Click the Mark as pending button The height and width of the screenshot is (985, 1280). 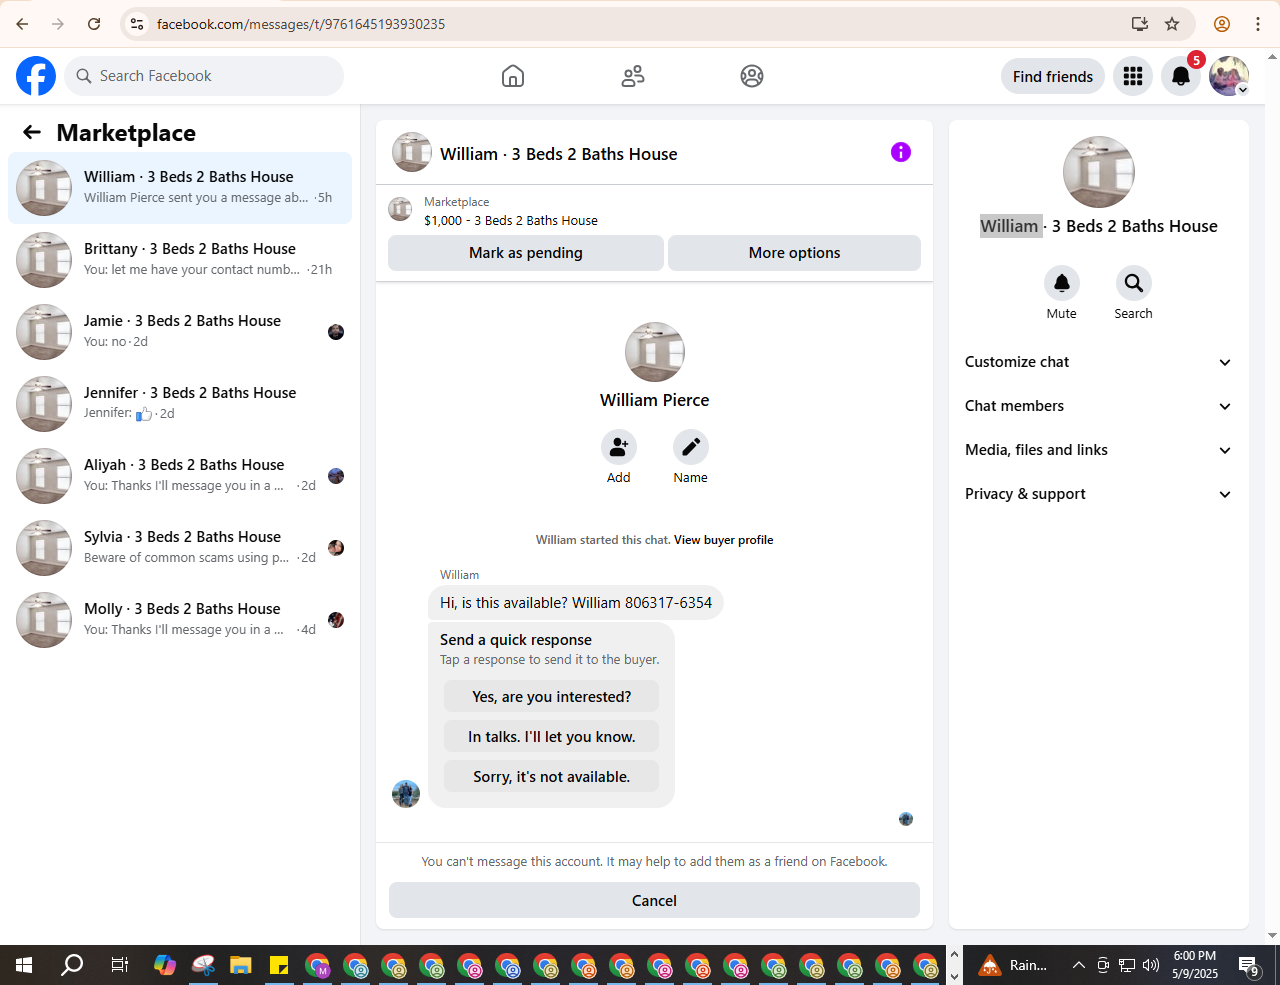coord(526,253)
